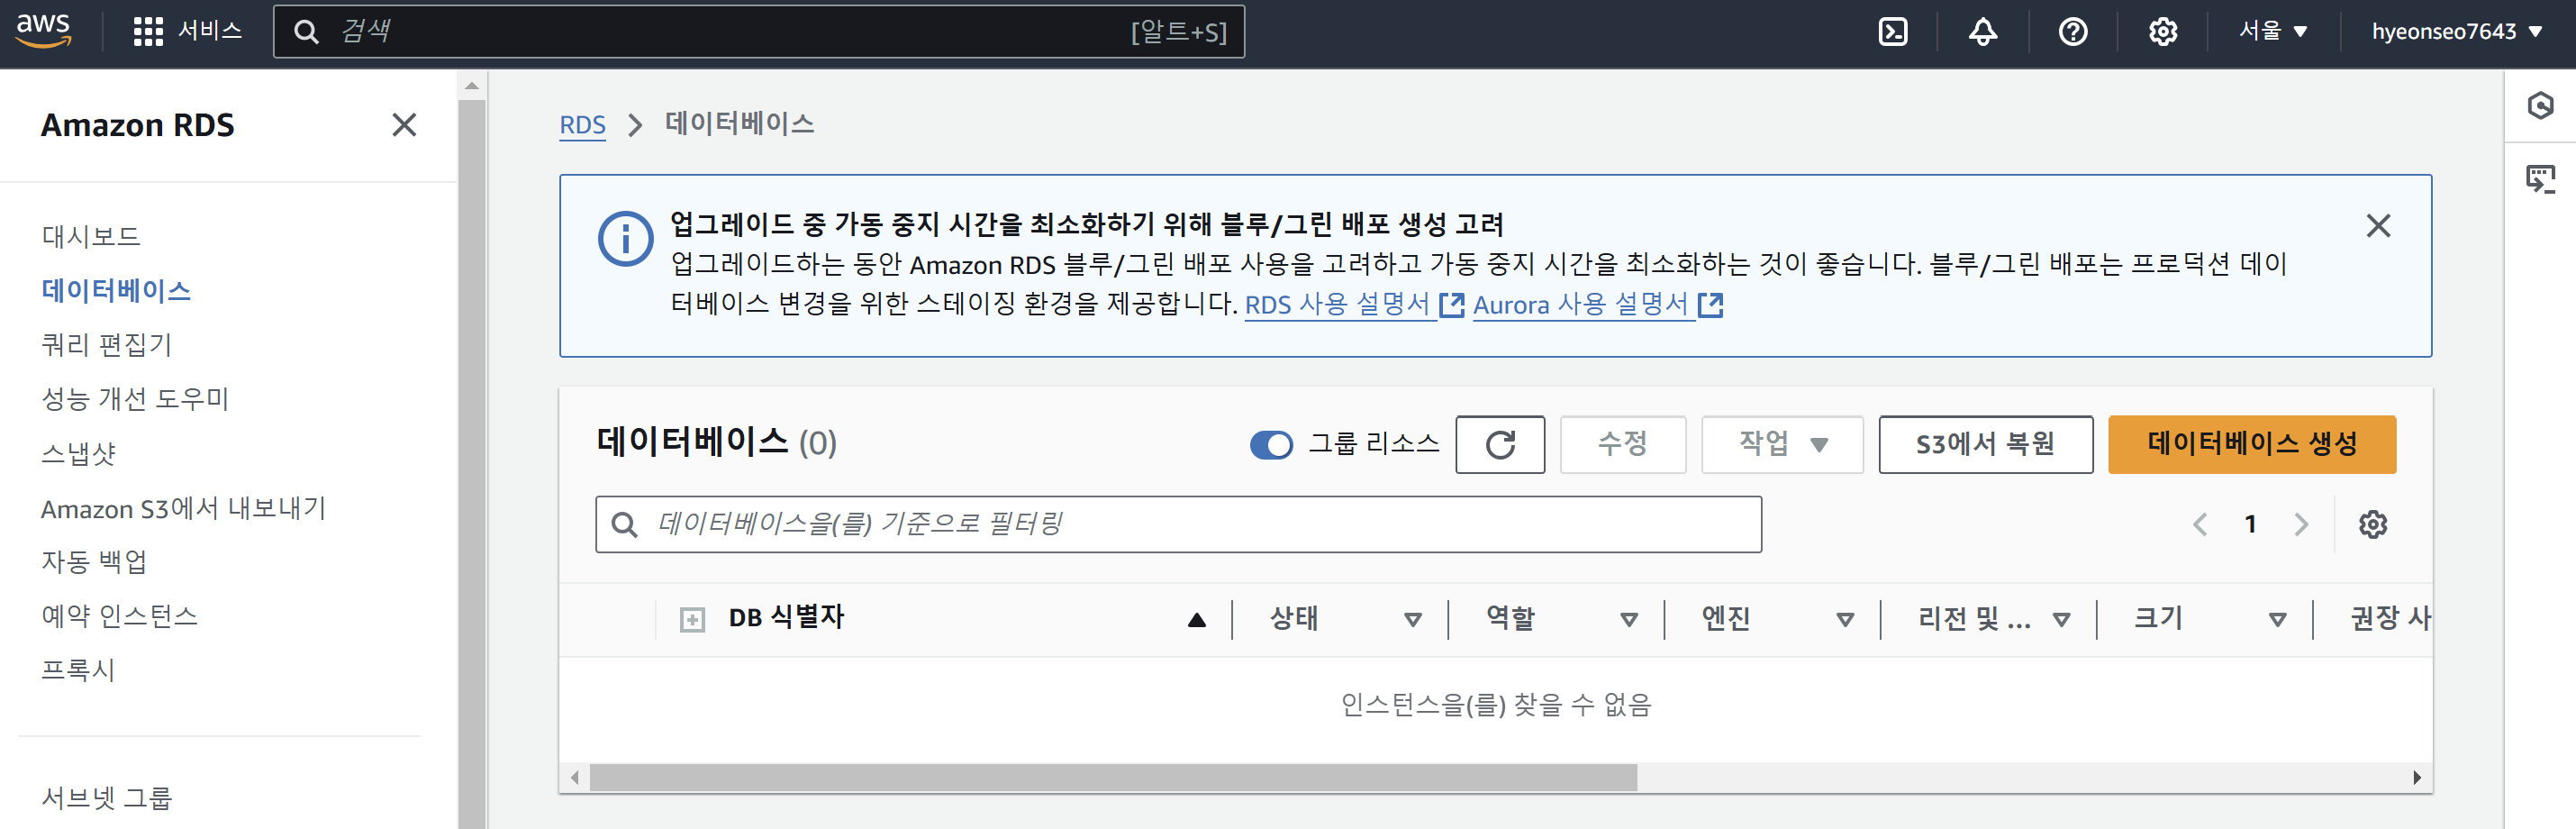Refresh the database list
The image size is (2576, 829).
click(1500, 445)
